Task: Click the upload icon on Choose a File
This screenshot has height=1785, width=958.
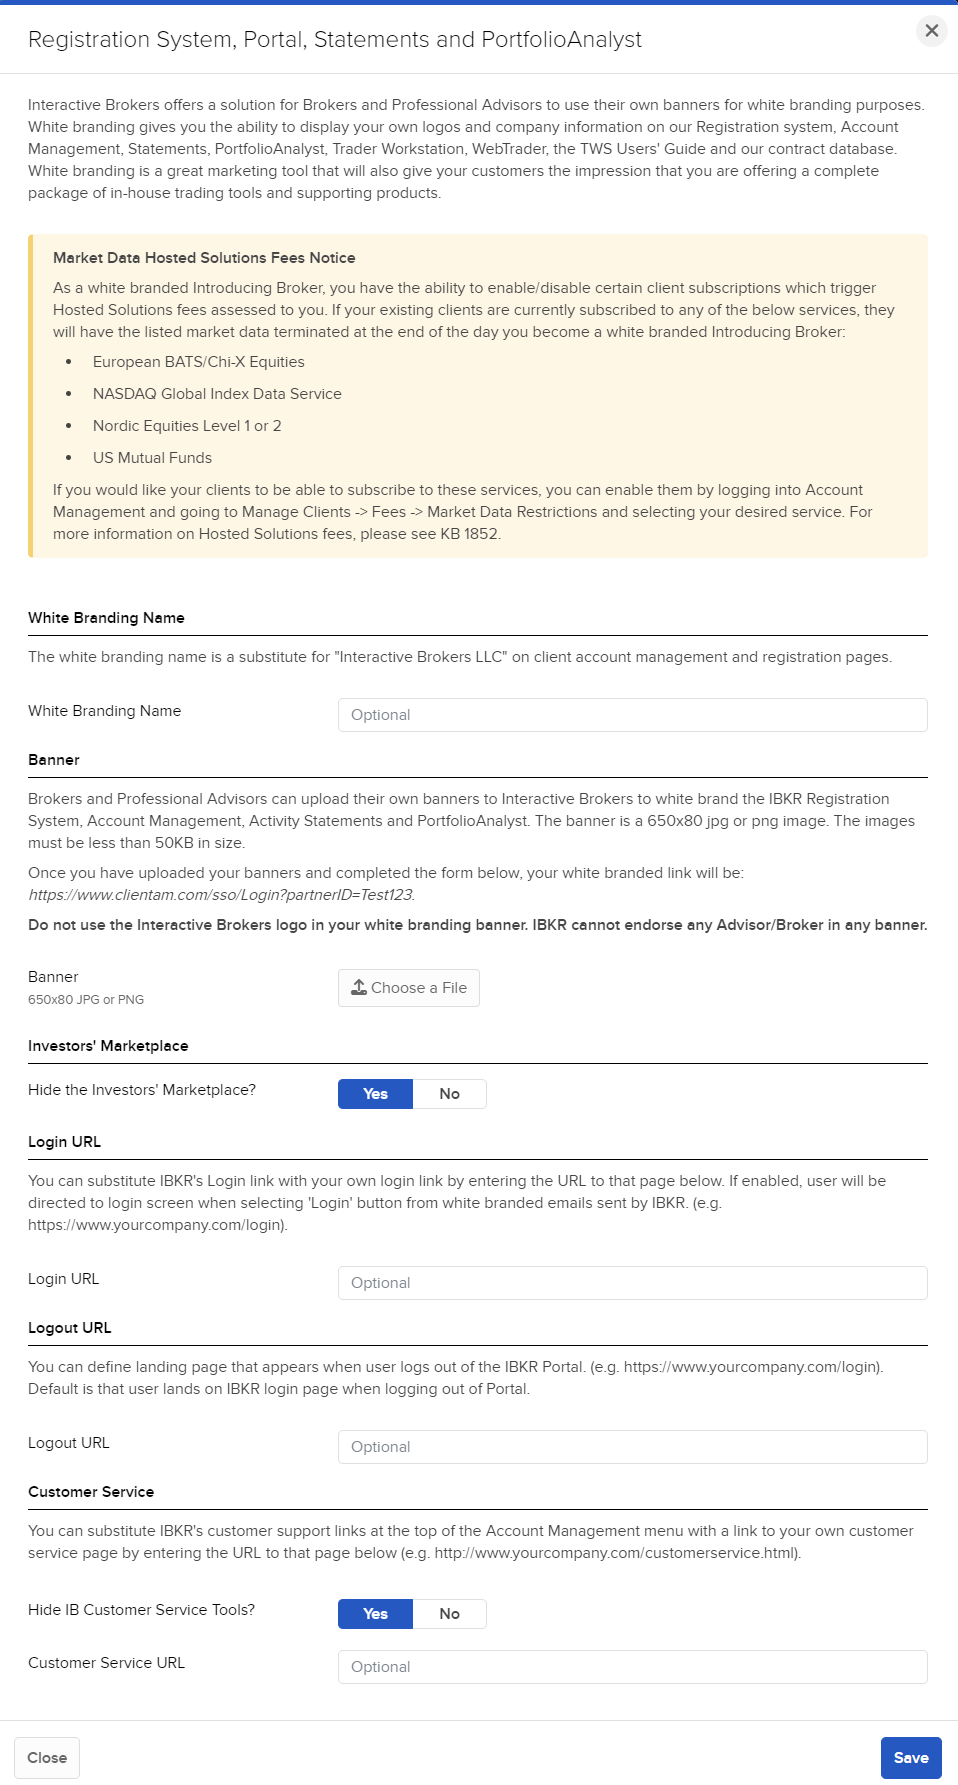Action: (x=359, y=987)
